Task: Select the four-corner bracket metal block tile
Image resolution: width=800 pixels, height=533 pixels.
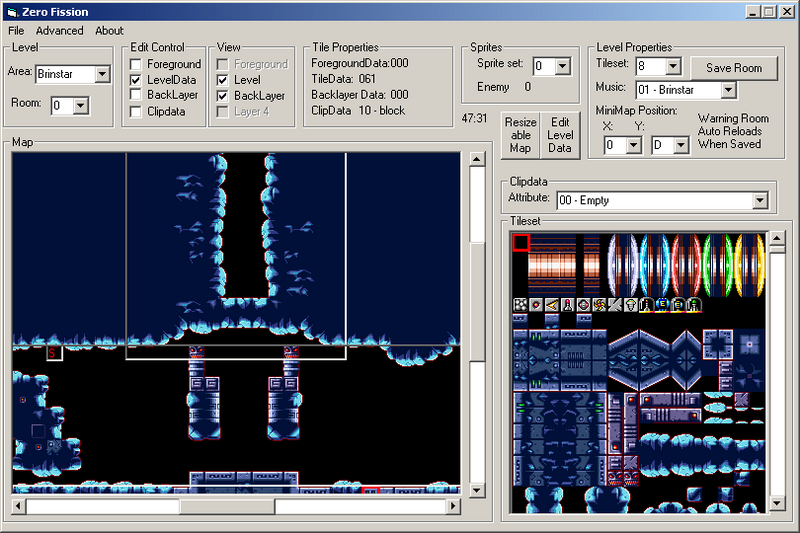Action: point(718,344)
